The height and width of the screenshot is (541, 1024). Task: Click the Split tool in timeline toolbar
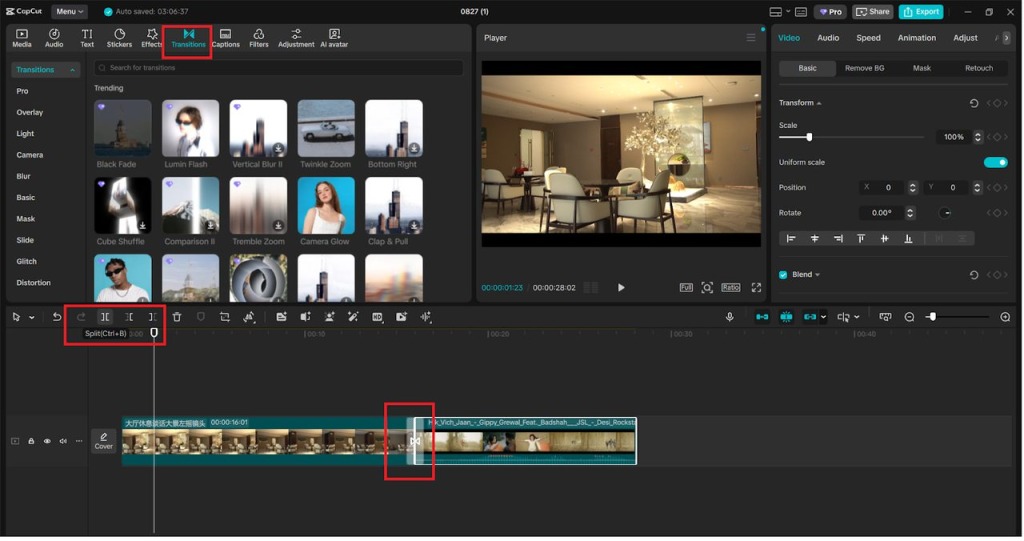[x=105, y=317]
